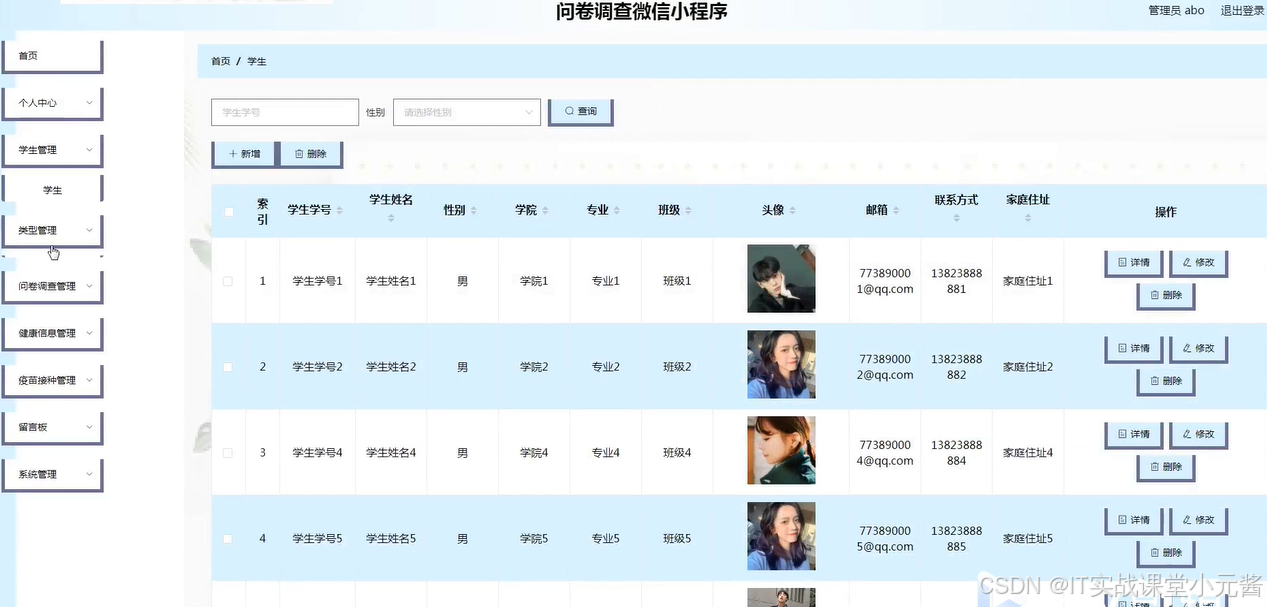Go to 首页 in the sidebar

[x=52, y=56]
